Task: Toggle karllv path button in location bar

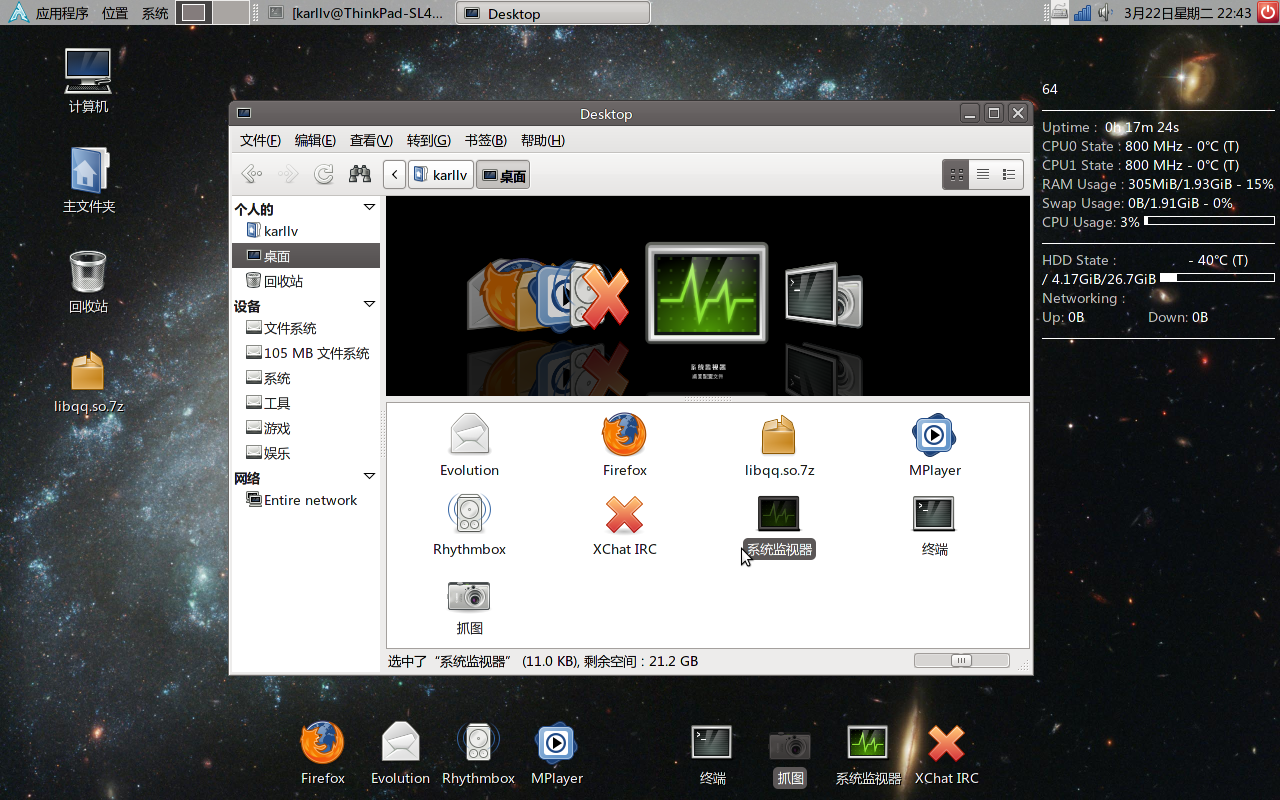Action: coord(440,175)
